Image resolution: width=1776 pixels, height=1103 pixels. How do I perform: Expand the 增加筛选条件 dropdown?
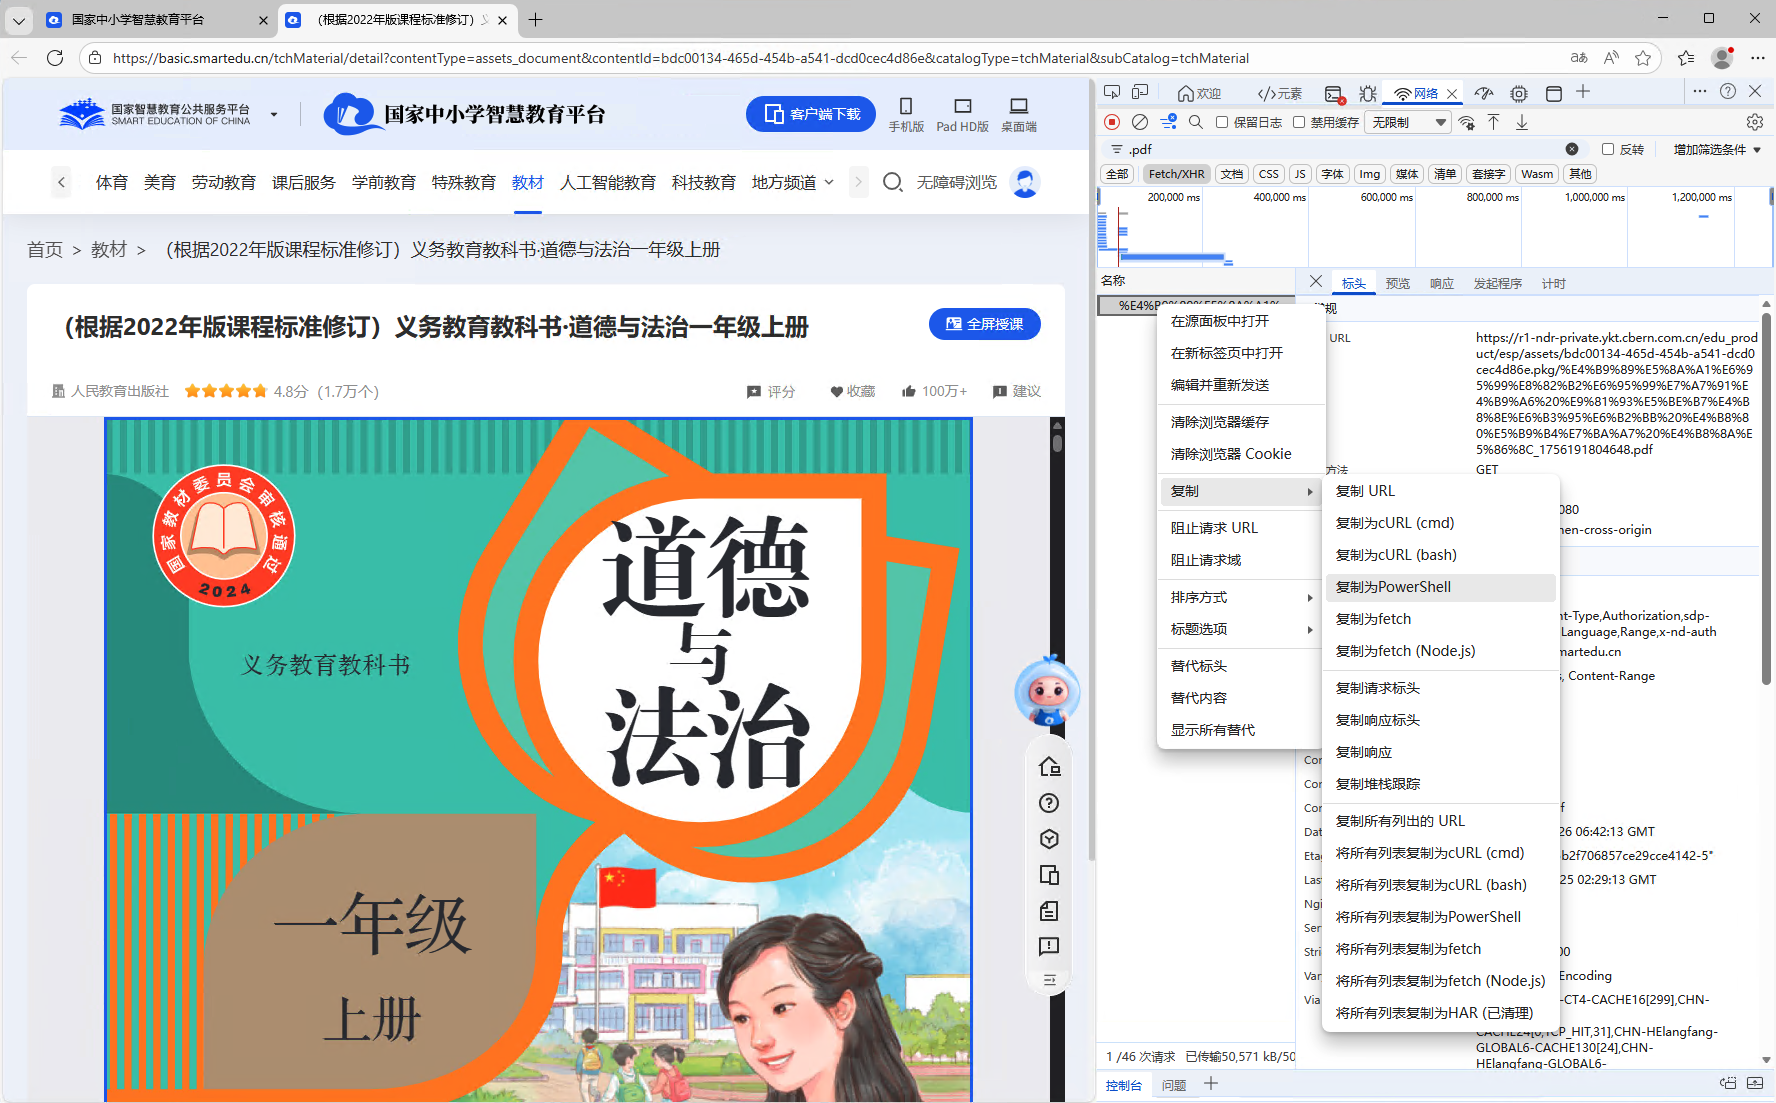pos(1717,149)
